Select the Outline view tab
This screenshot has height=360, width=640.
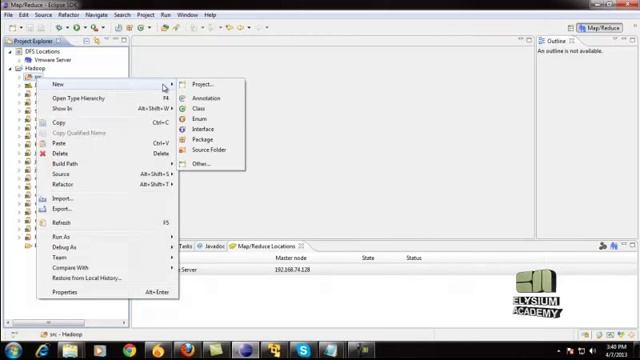[556, 41]
